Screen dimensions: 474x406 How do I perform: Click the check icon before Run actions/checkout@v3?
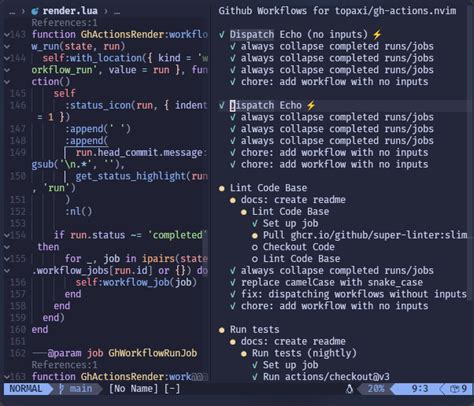[x=255, y=377]
